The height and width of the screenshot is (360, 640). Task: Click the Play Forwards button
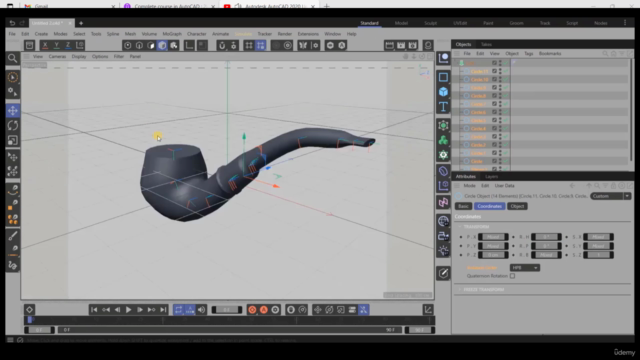pos(128,310)
